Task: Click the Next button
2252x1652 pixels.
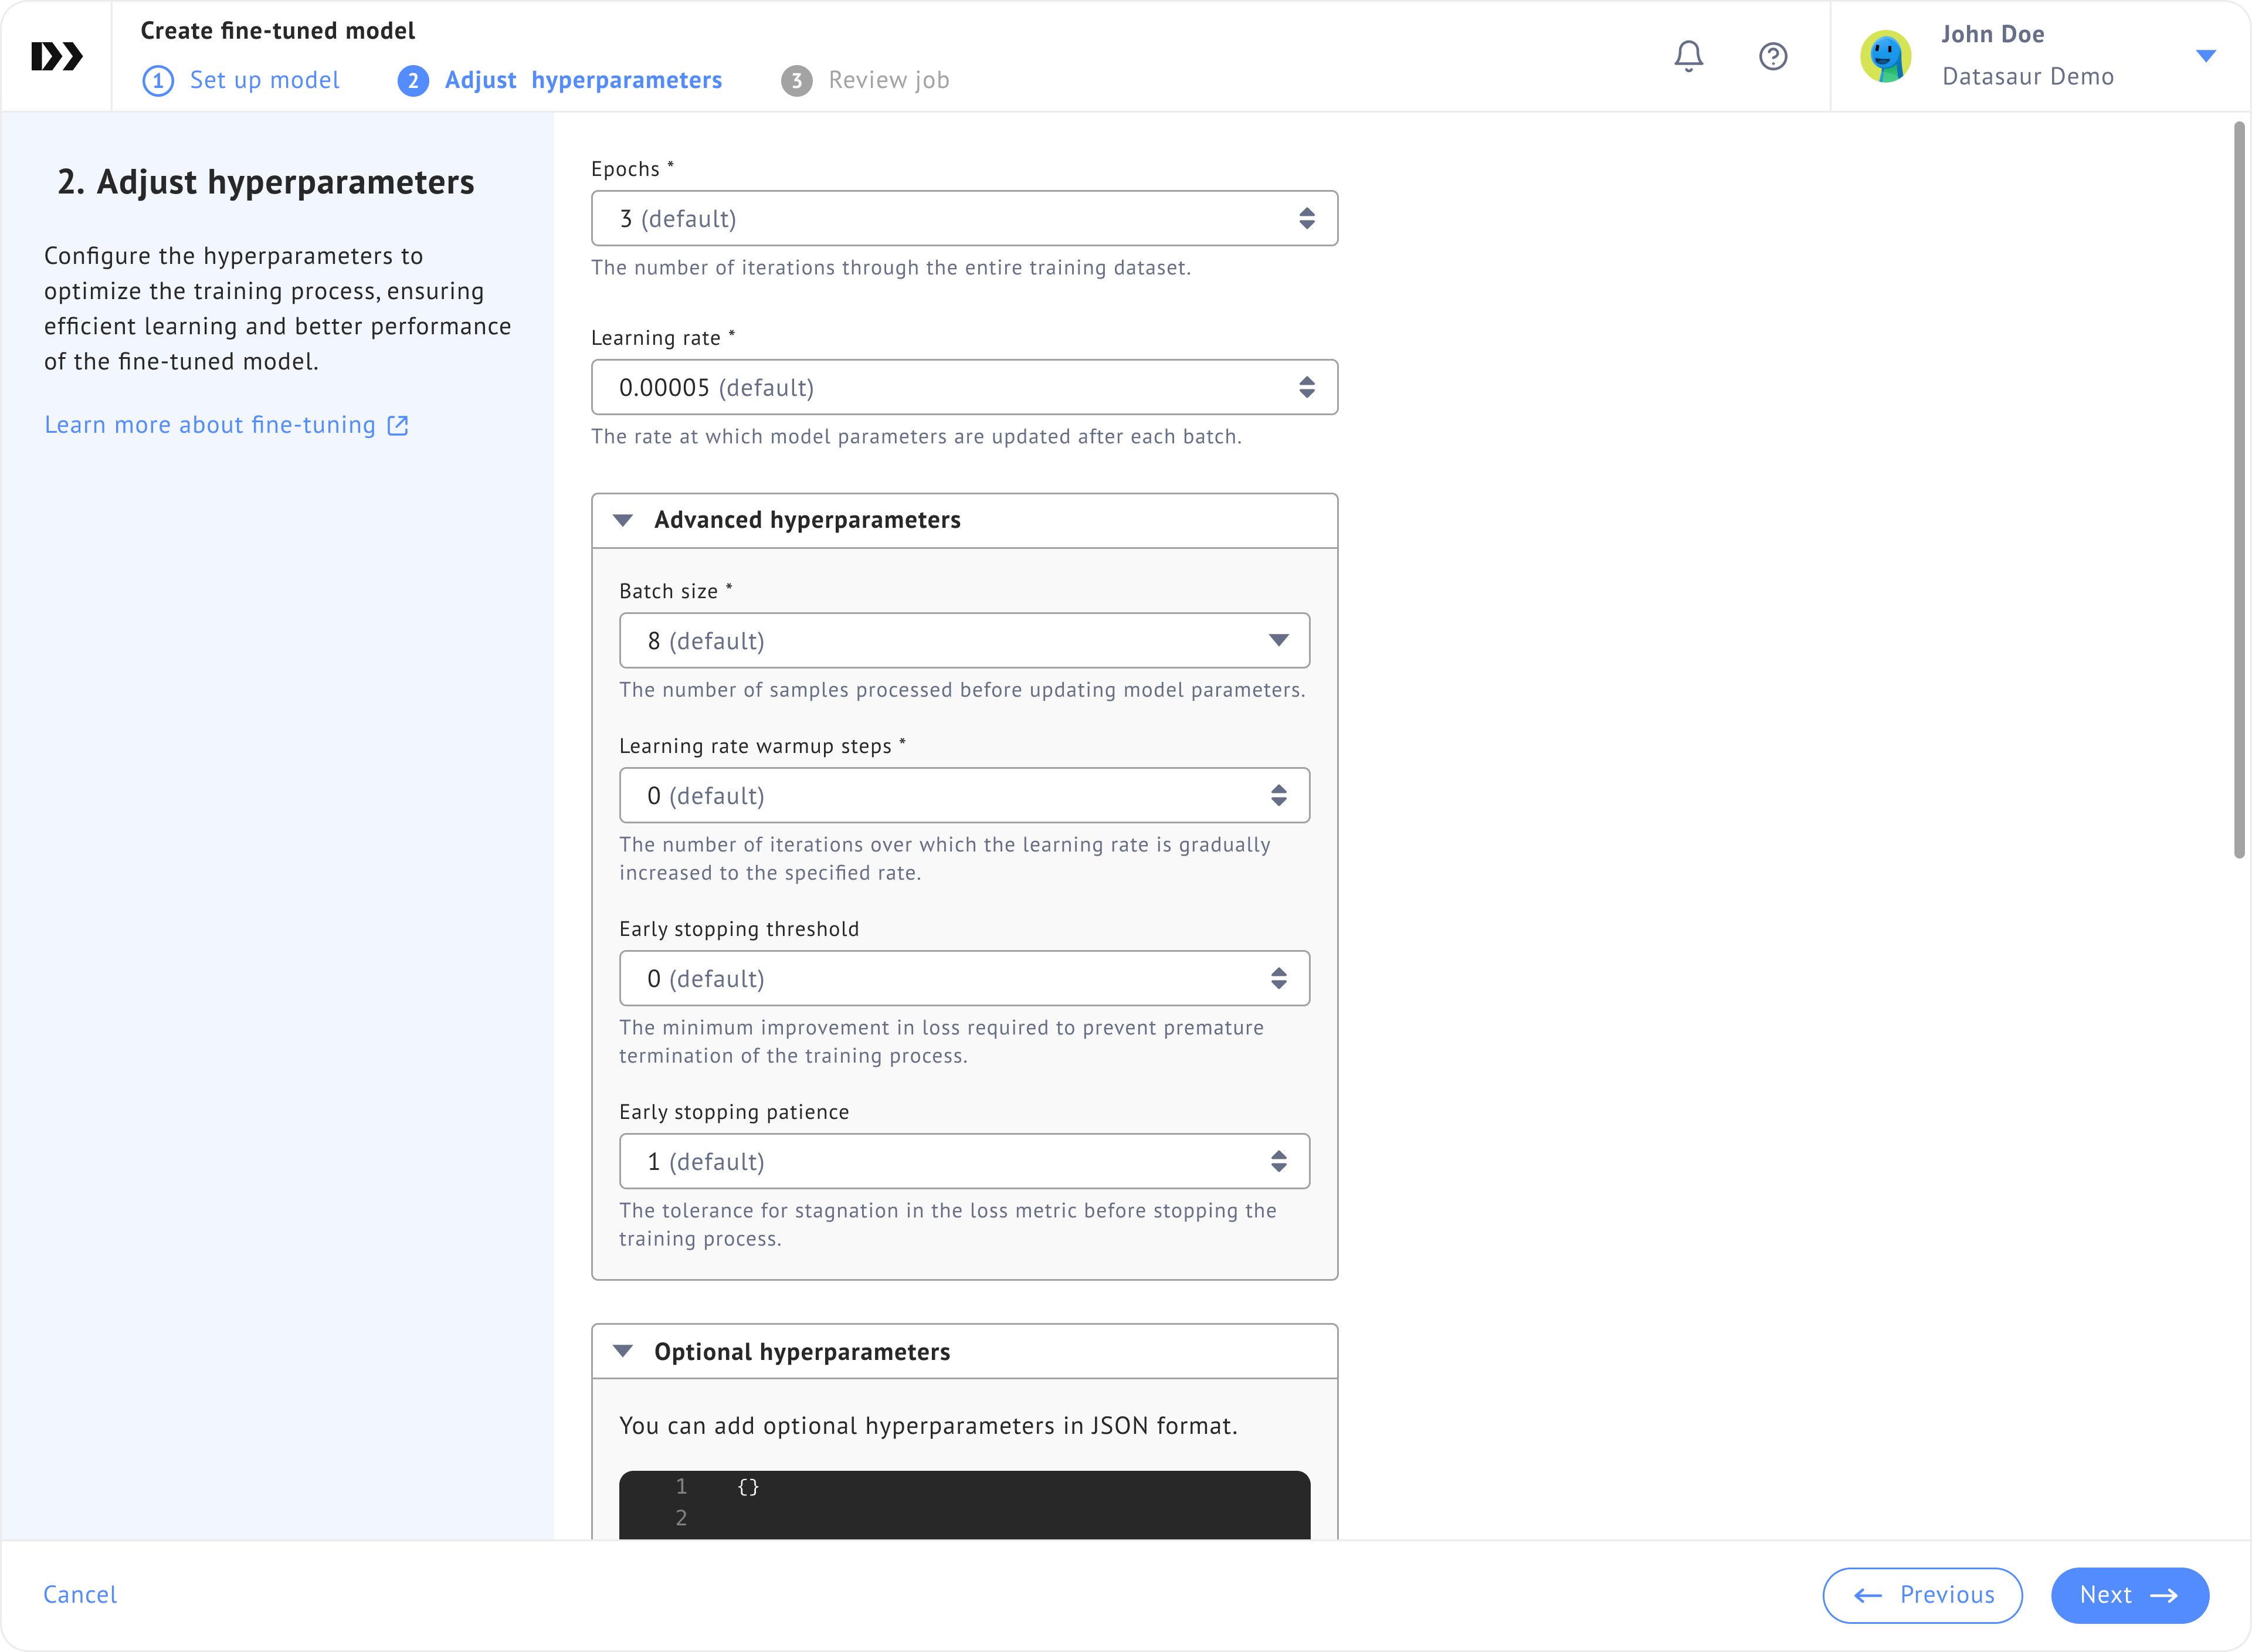Action: click(2129, 1595)
